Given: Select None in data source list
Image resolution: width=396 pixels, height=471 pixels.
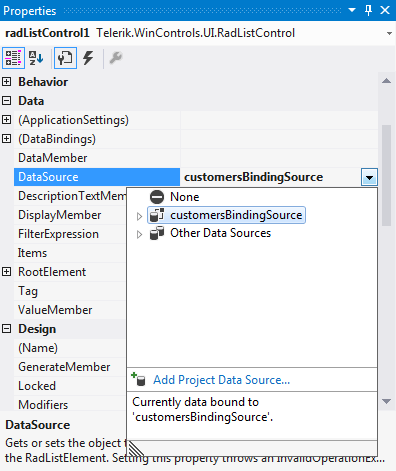Looking at the screenshot, I should (x=185, y=197).
